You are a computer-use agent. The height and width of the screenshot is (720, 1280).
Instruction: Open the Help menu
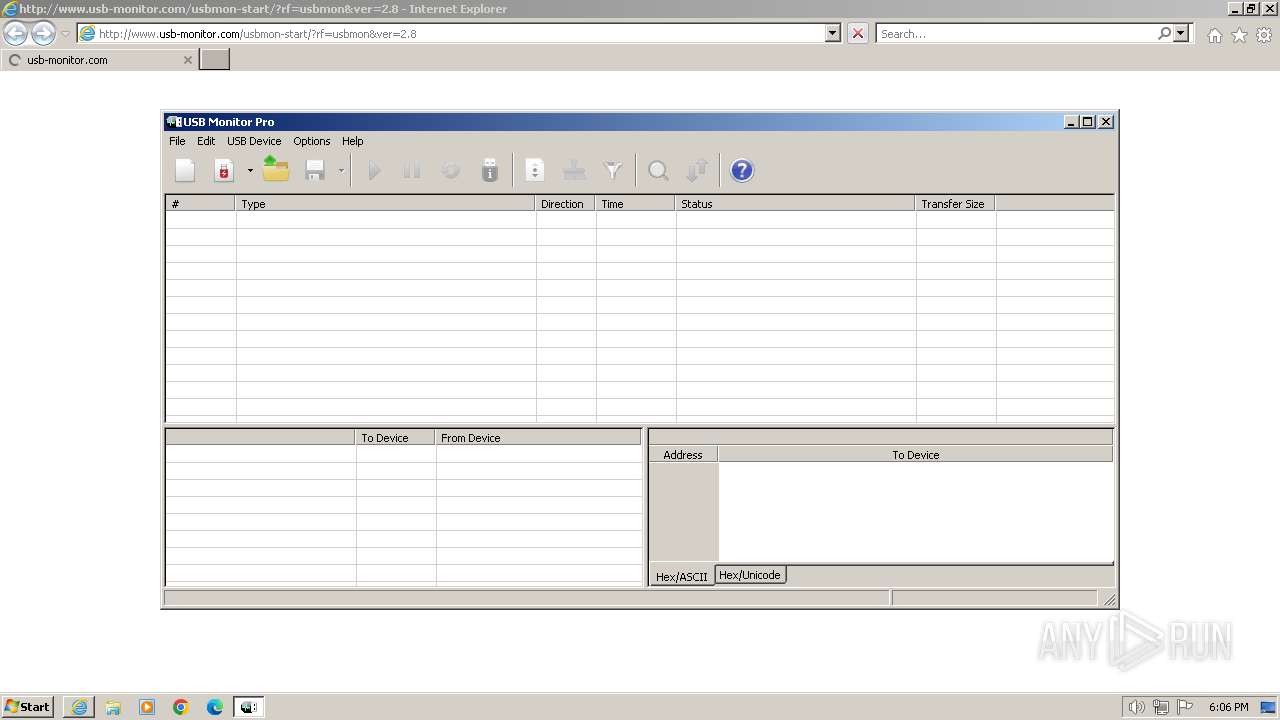click(x=353, y=141)
